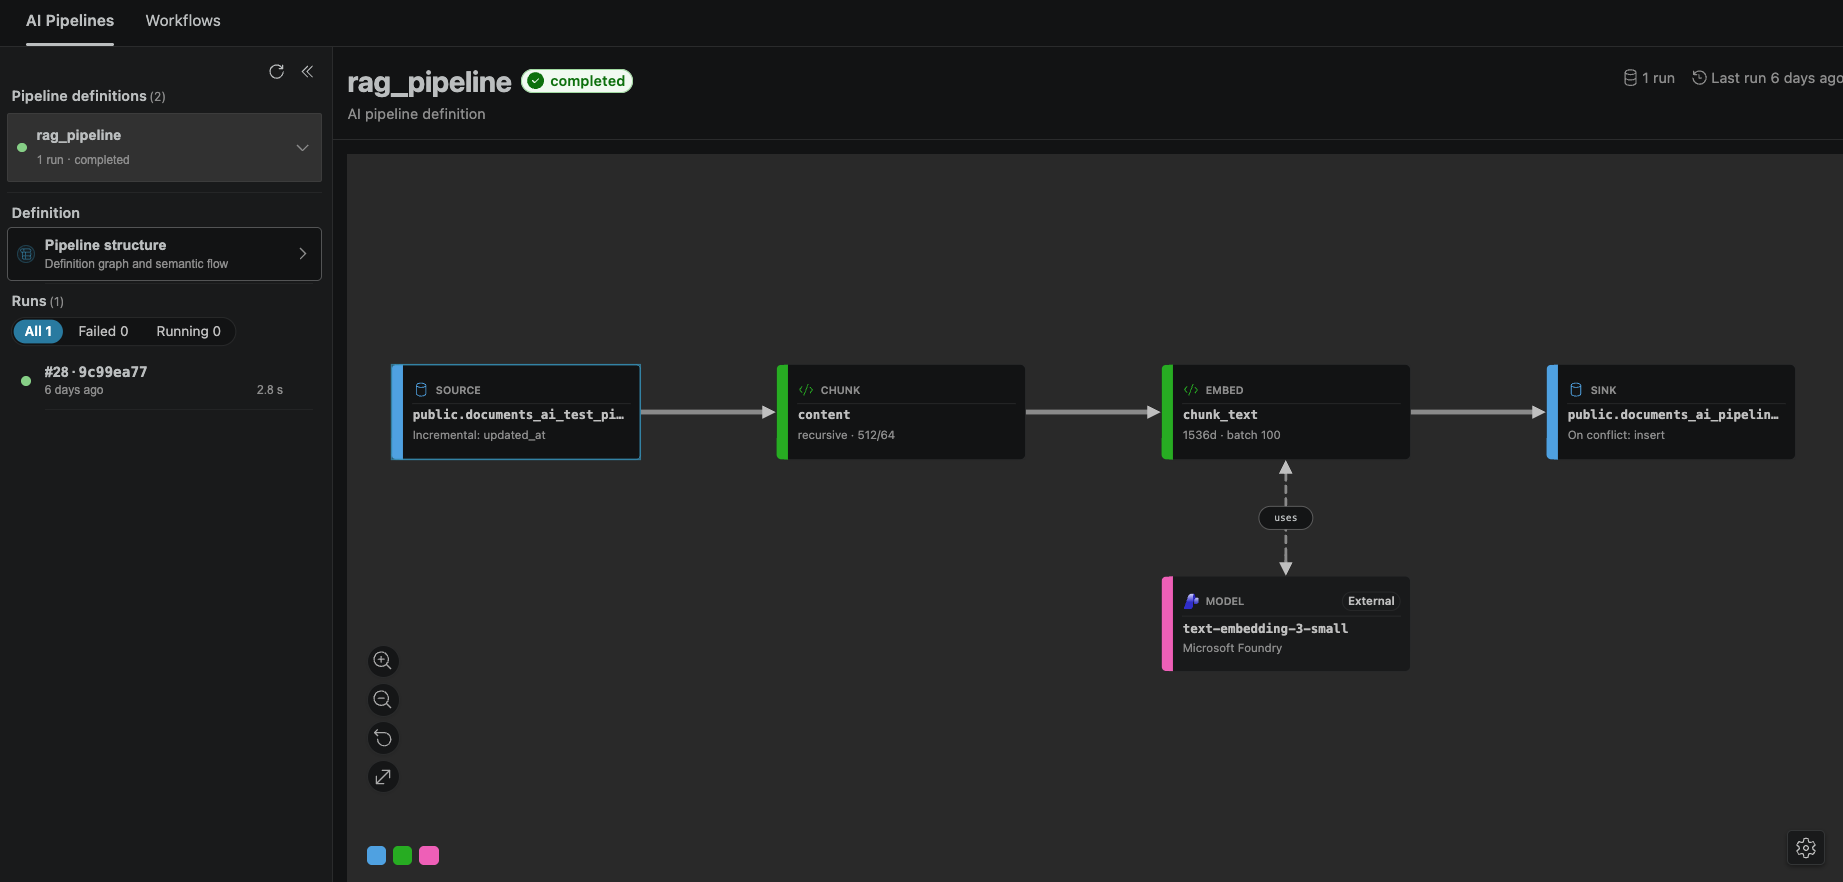Click green status dot of rag_pipeline definition
This screenshot has width=1843, height=882.
pos(22,147)
